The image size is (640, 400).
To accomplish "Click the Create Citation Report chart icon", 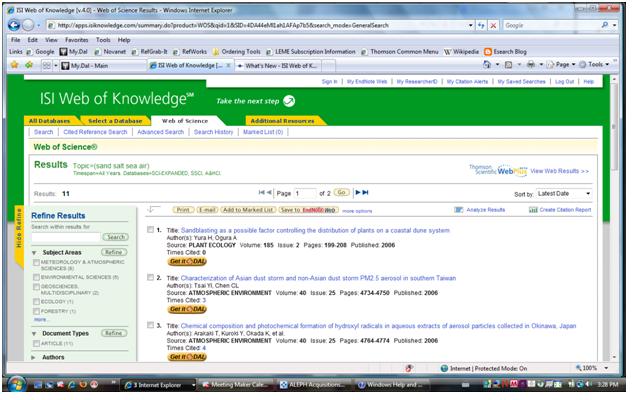I will coord(533,210).
